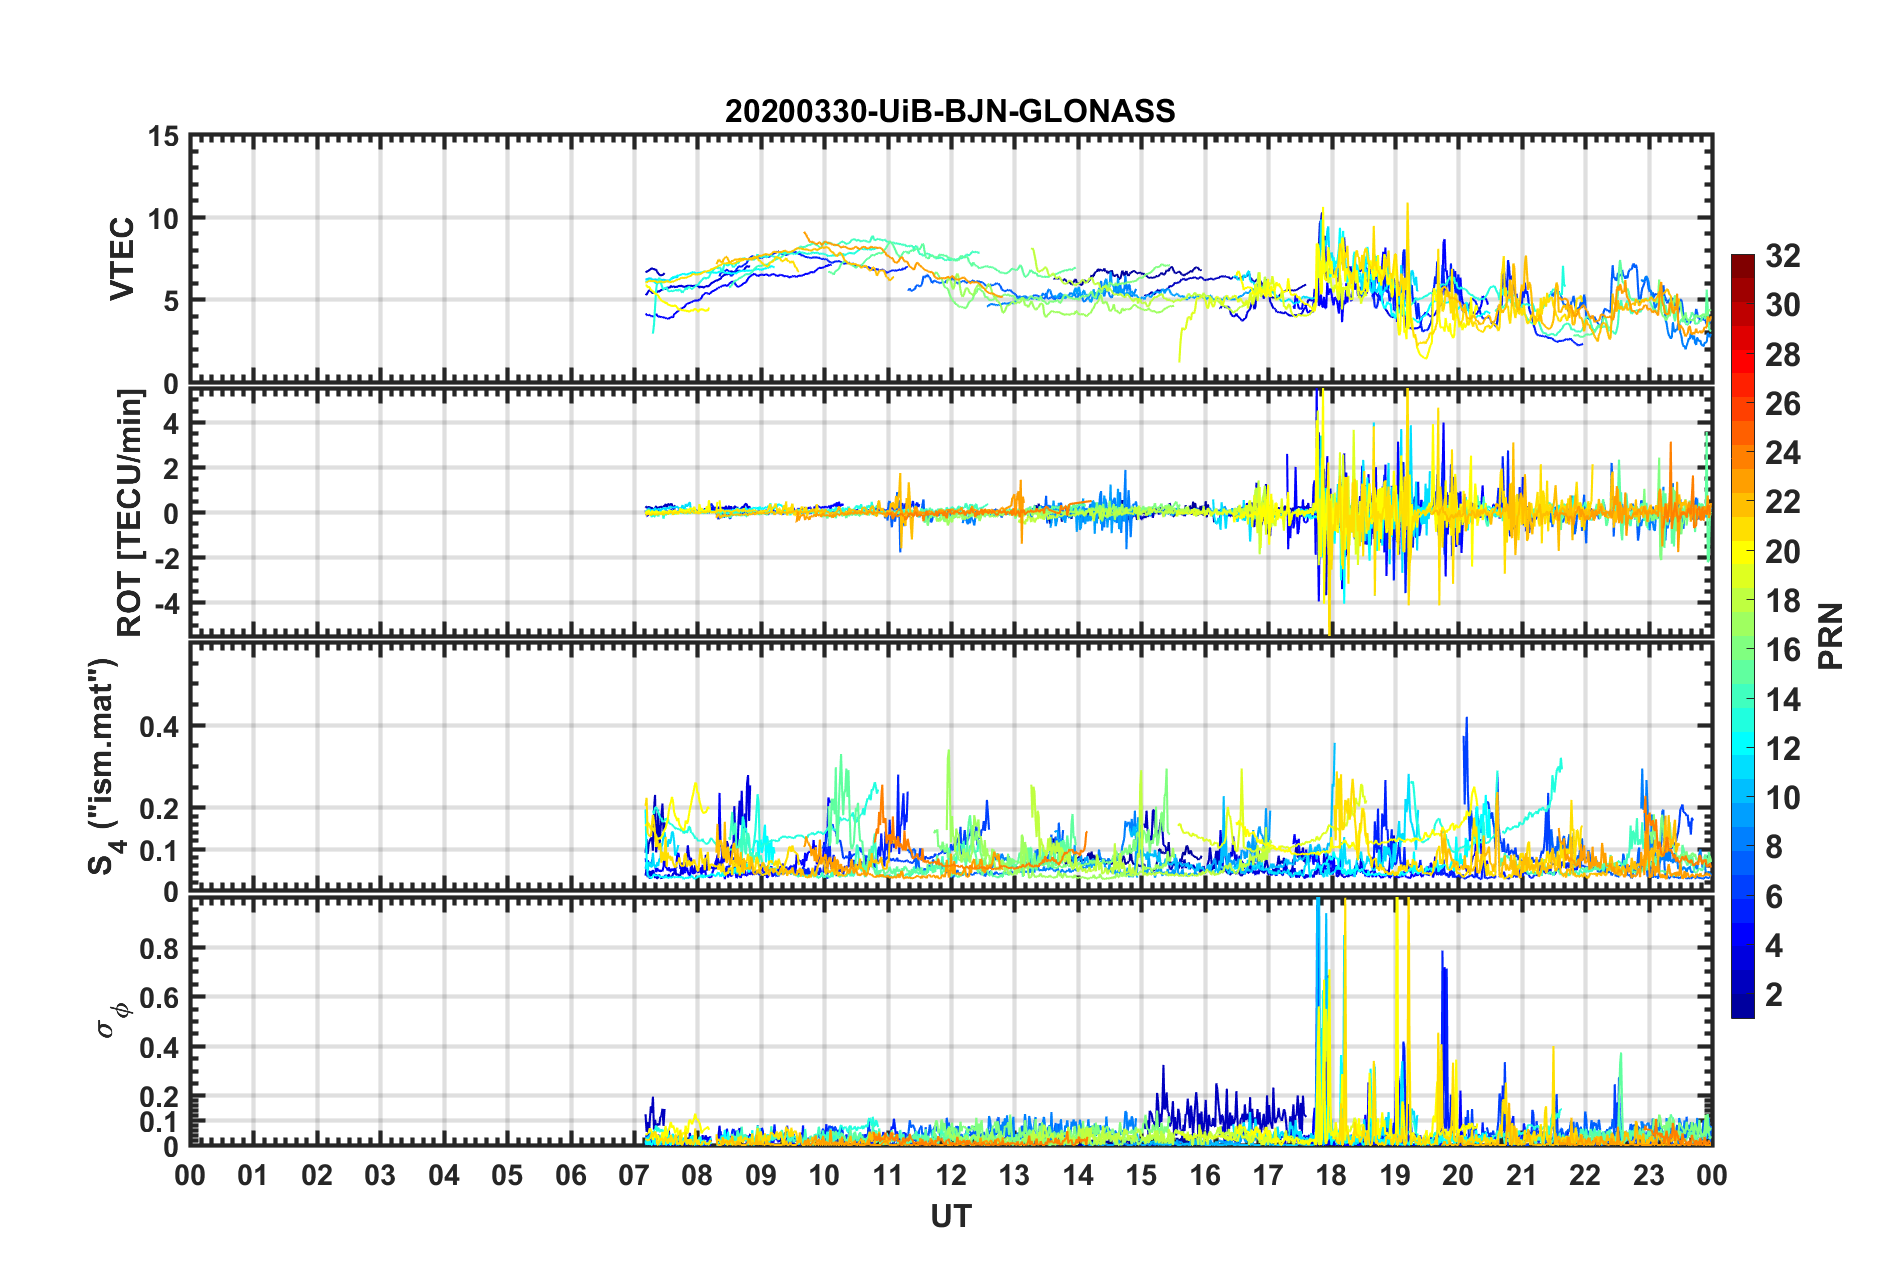The width and height of the screenshot is (1902, 1272).
Task: Click the x-axis tick label 07
Action: point(634,1175)
